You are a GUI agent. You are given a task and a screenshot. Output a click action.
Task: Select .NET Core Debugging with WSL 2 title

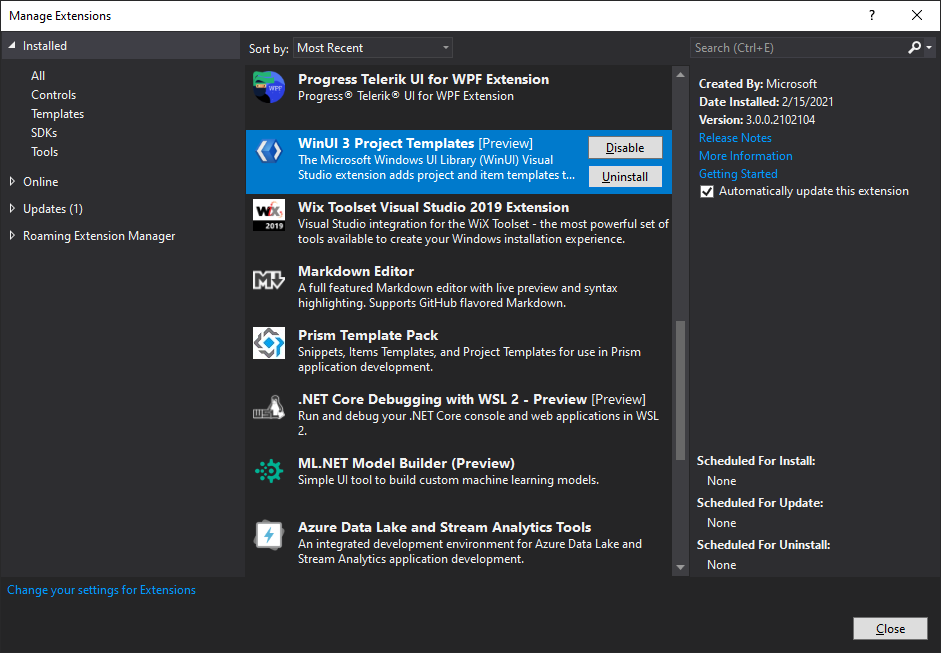coord(442,399)
